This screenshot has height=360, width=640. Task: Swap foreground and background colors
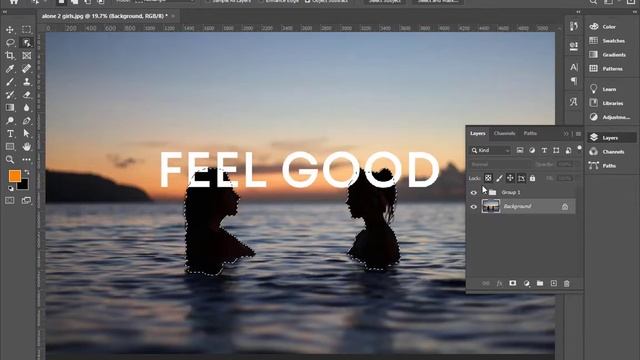[x=27, y=172]
